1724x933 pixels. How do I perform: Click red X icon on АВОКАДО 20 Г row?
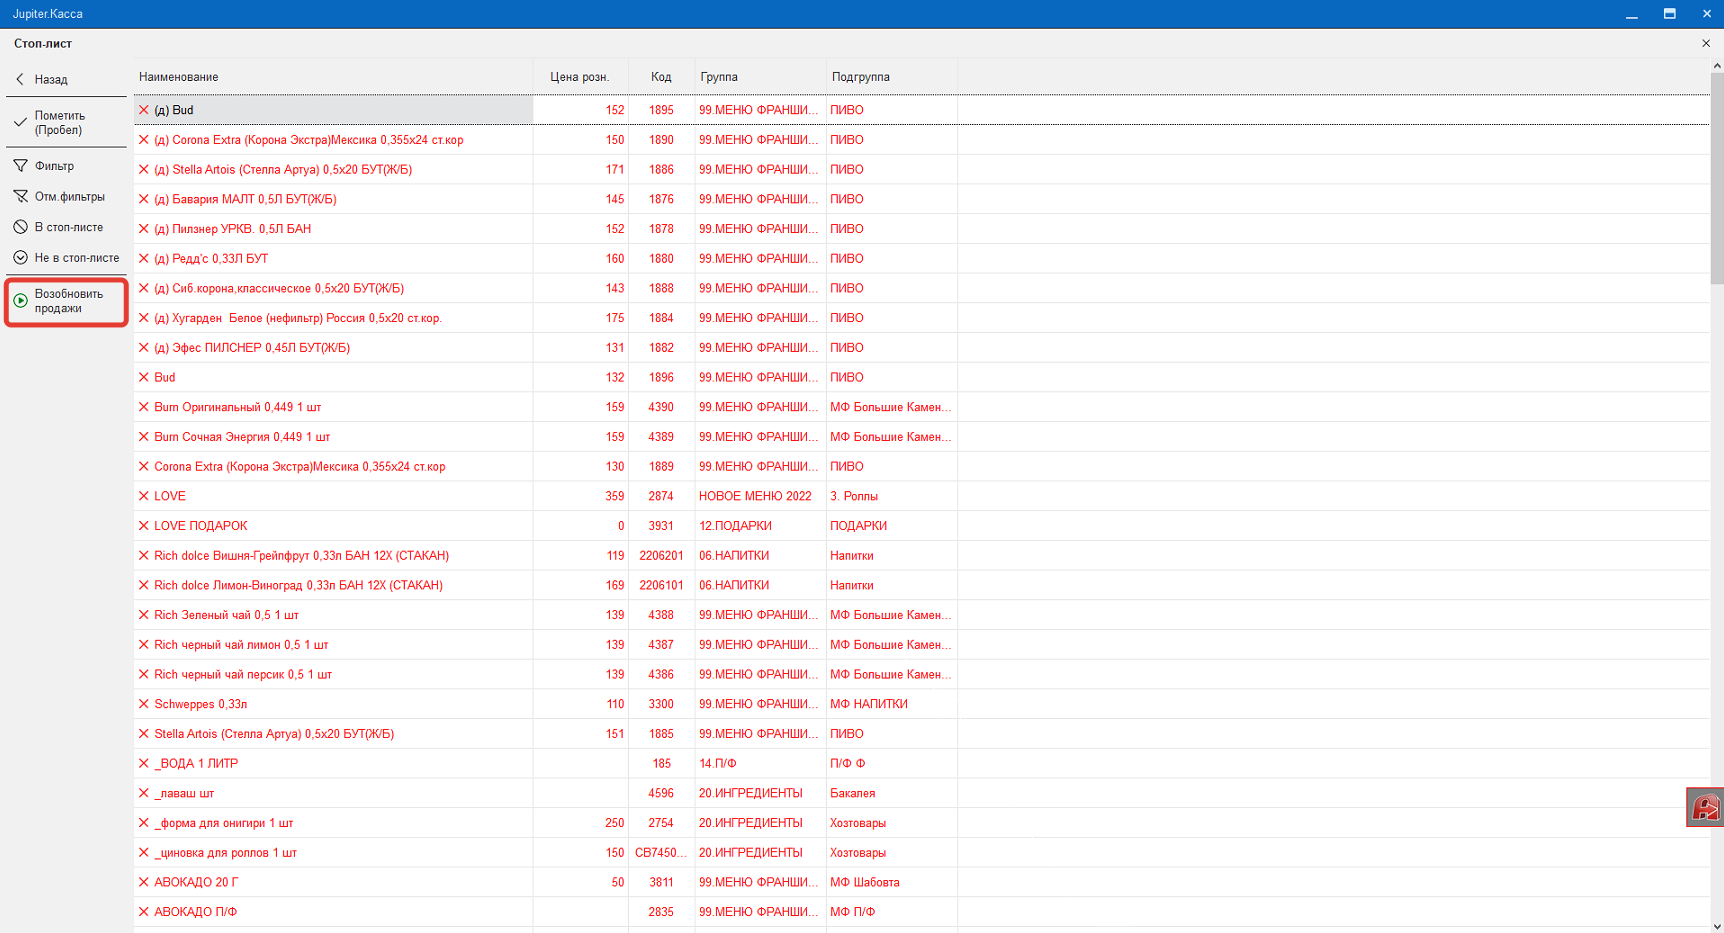tap(144, 882)
